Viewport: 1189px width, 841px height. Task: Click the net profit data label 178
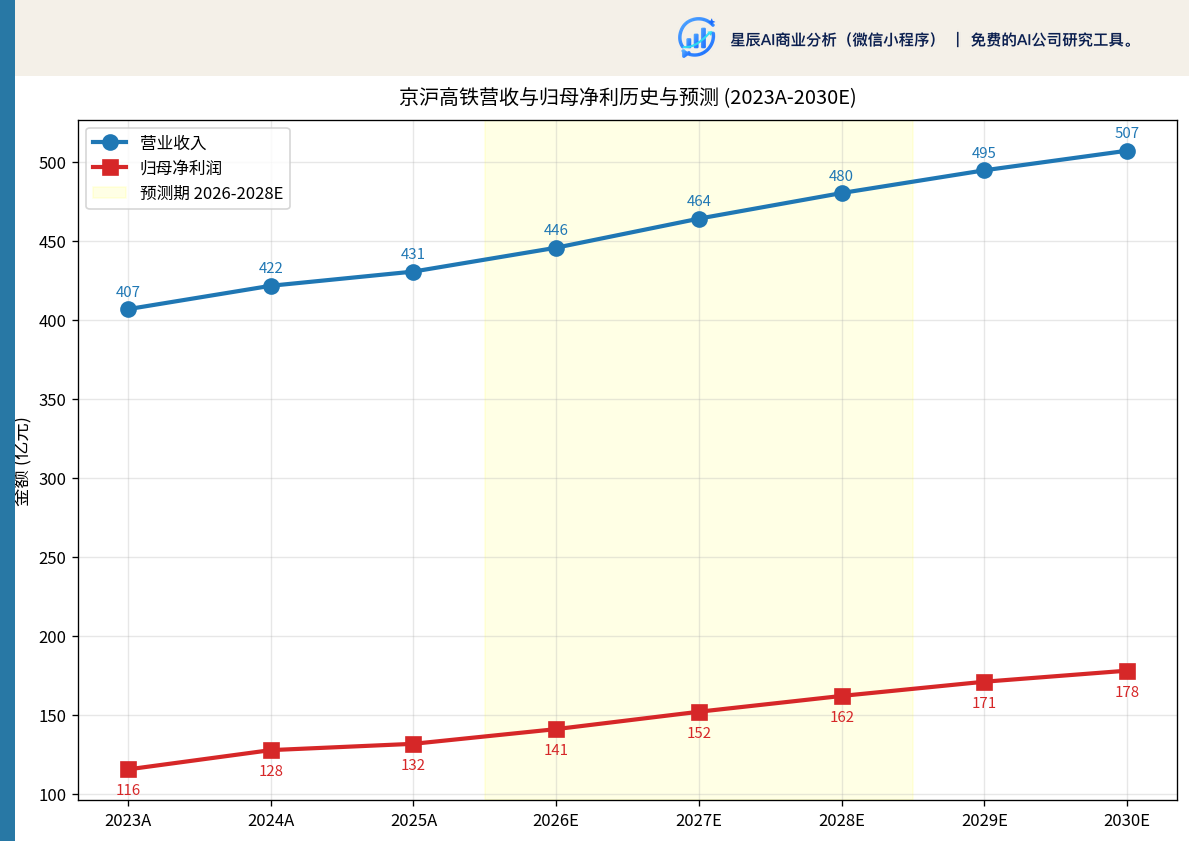[x=1127, y=692]
